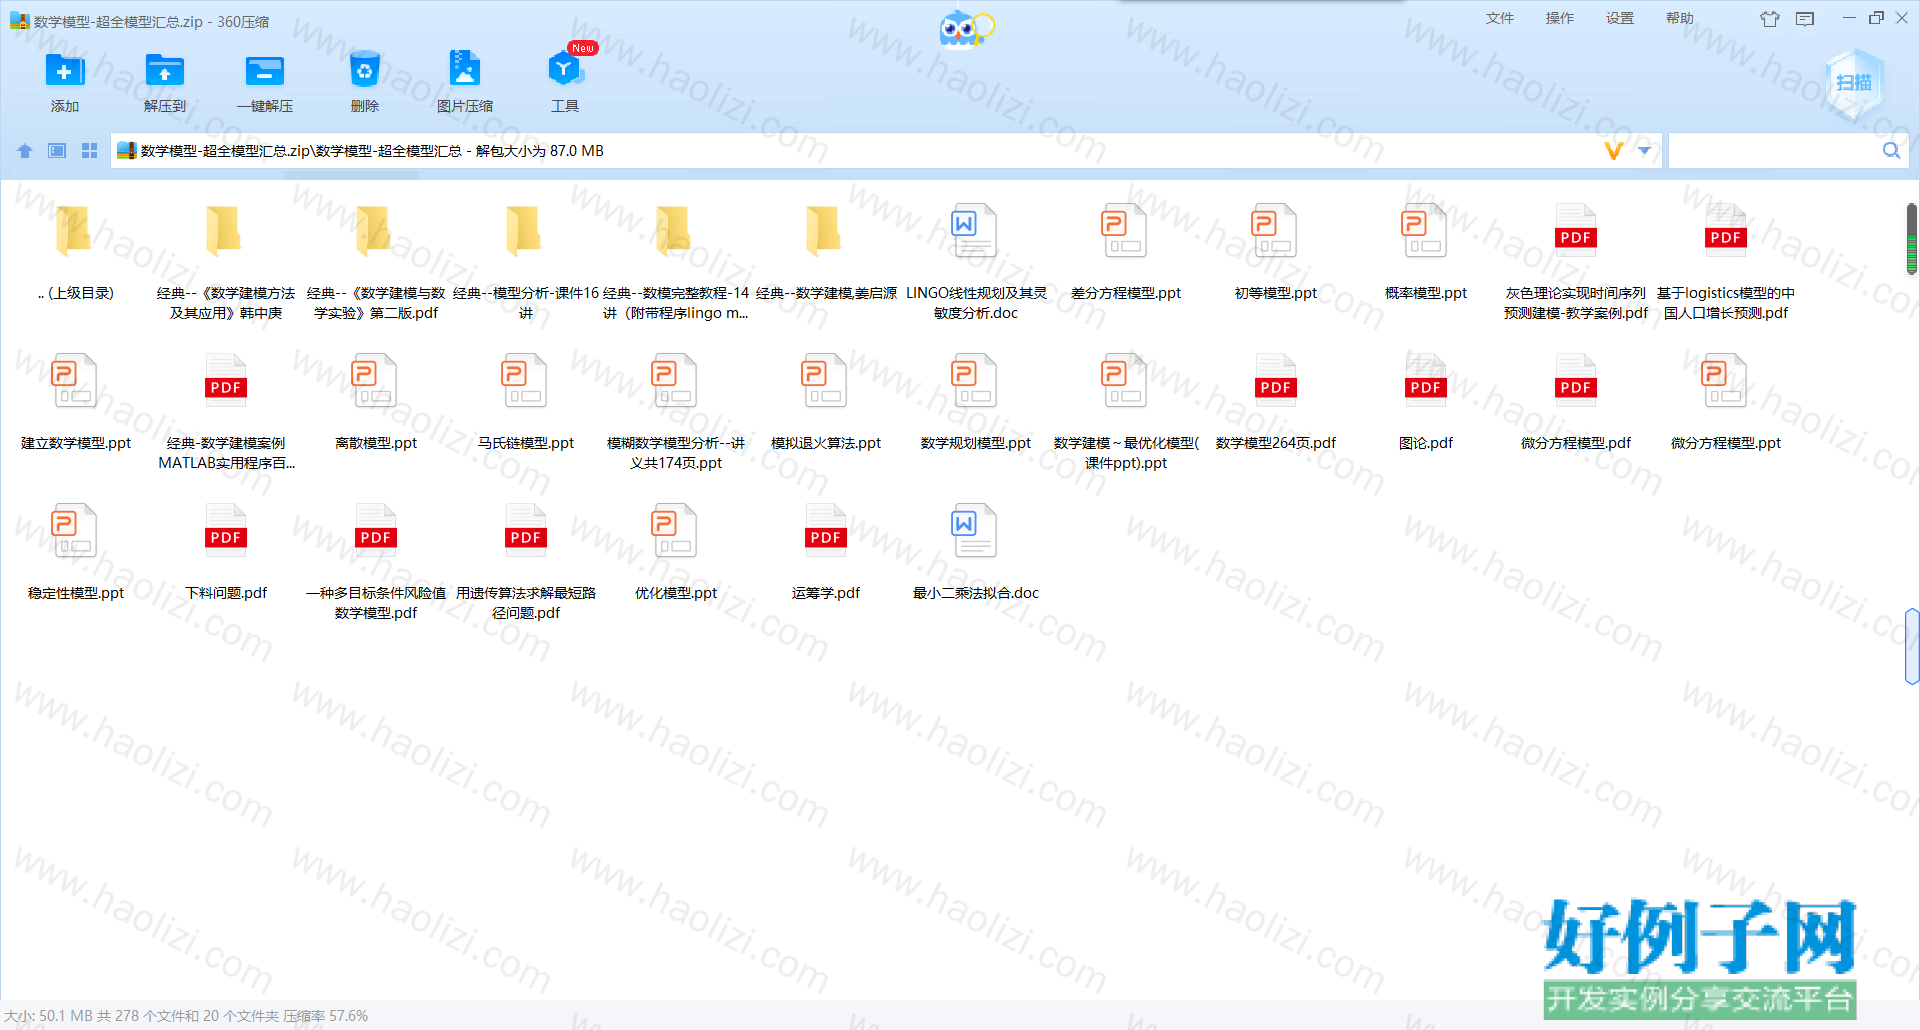The width and height of the screenshot is (1920, 1030).
Task: Select folder 经典--数模完整教程-14讲
Action: [676, 262]
